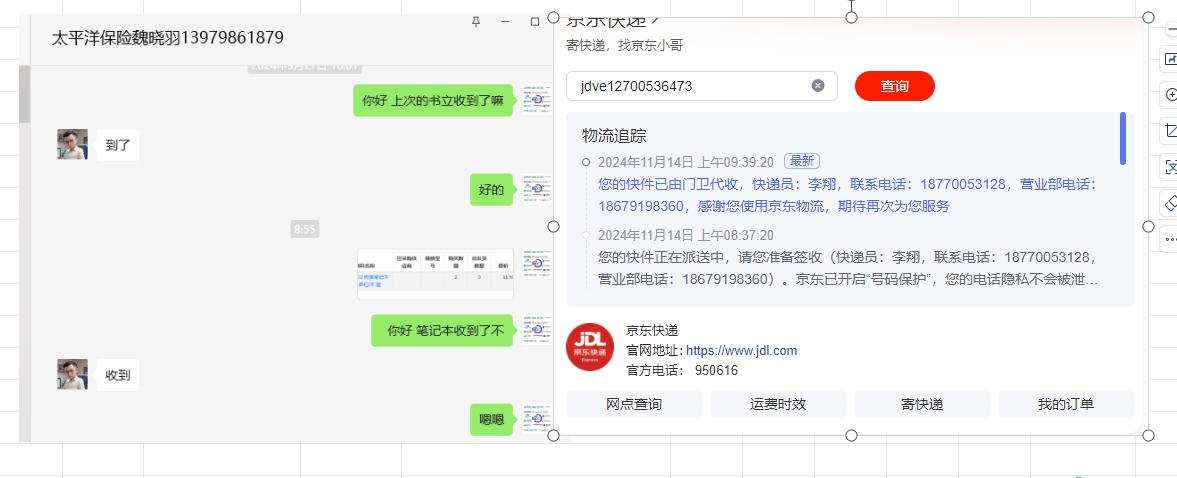
Task: Click the sent message 好的
Action: 492,190
